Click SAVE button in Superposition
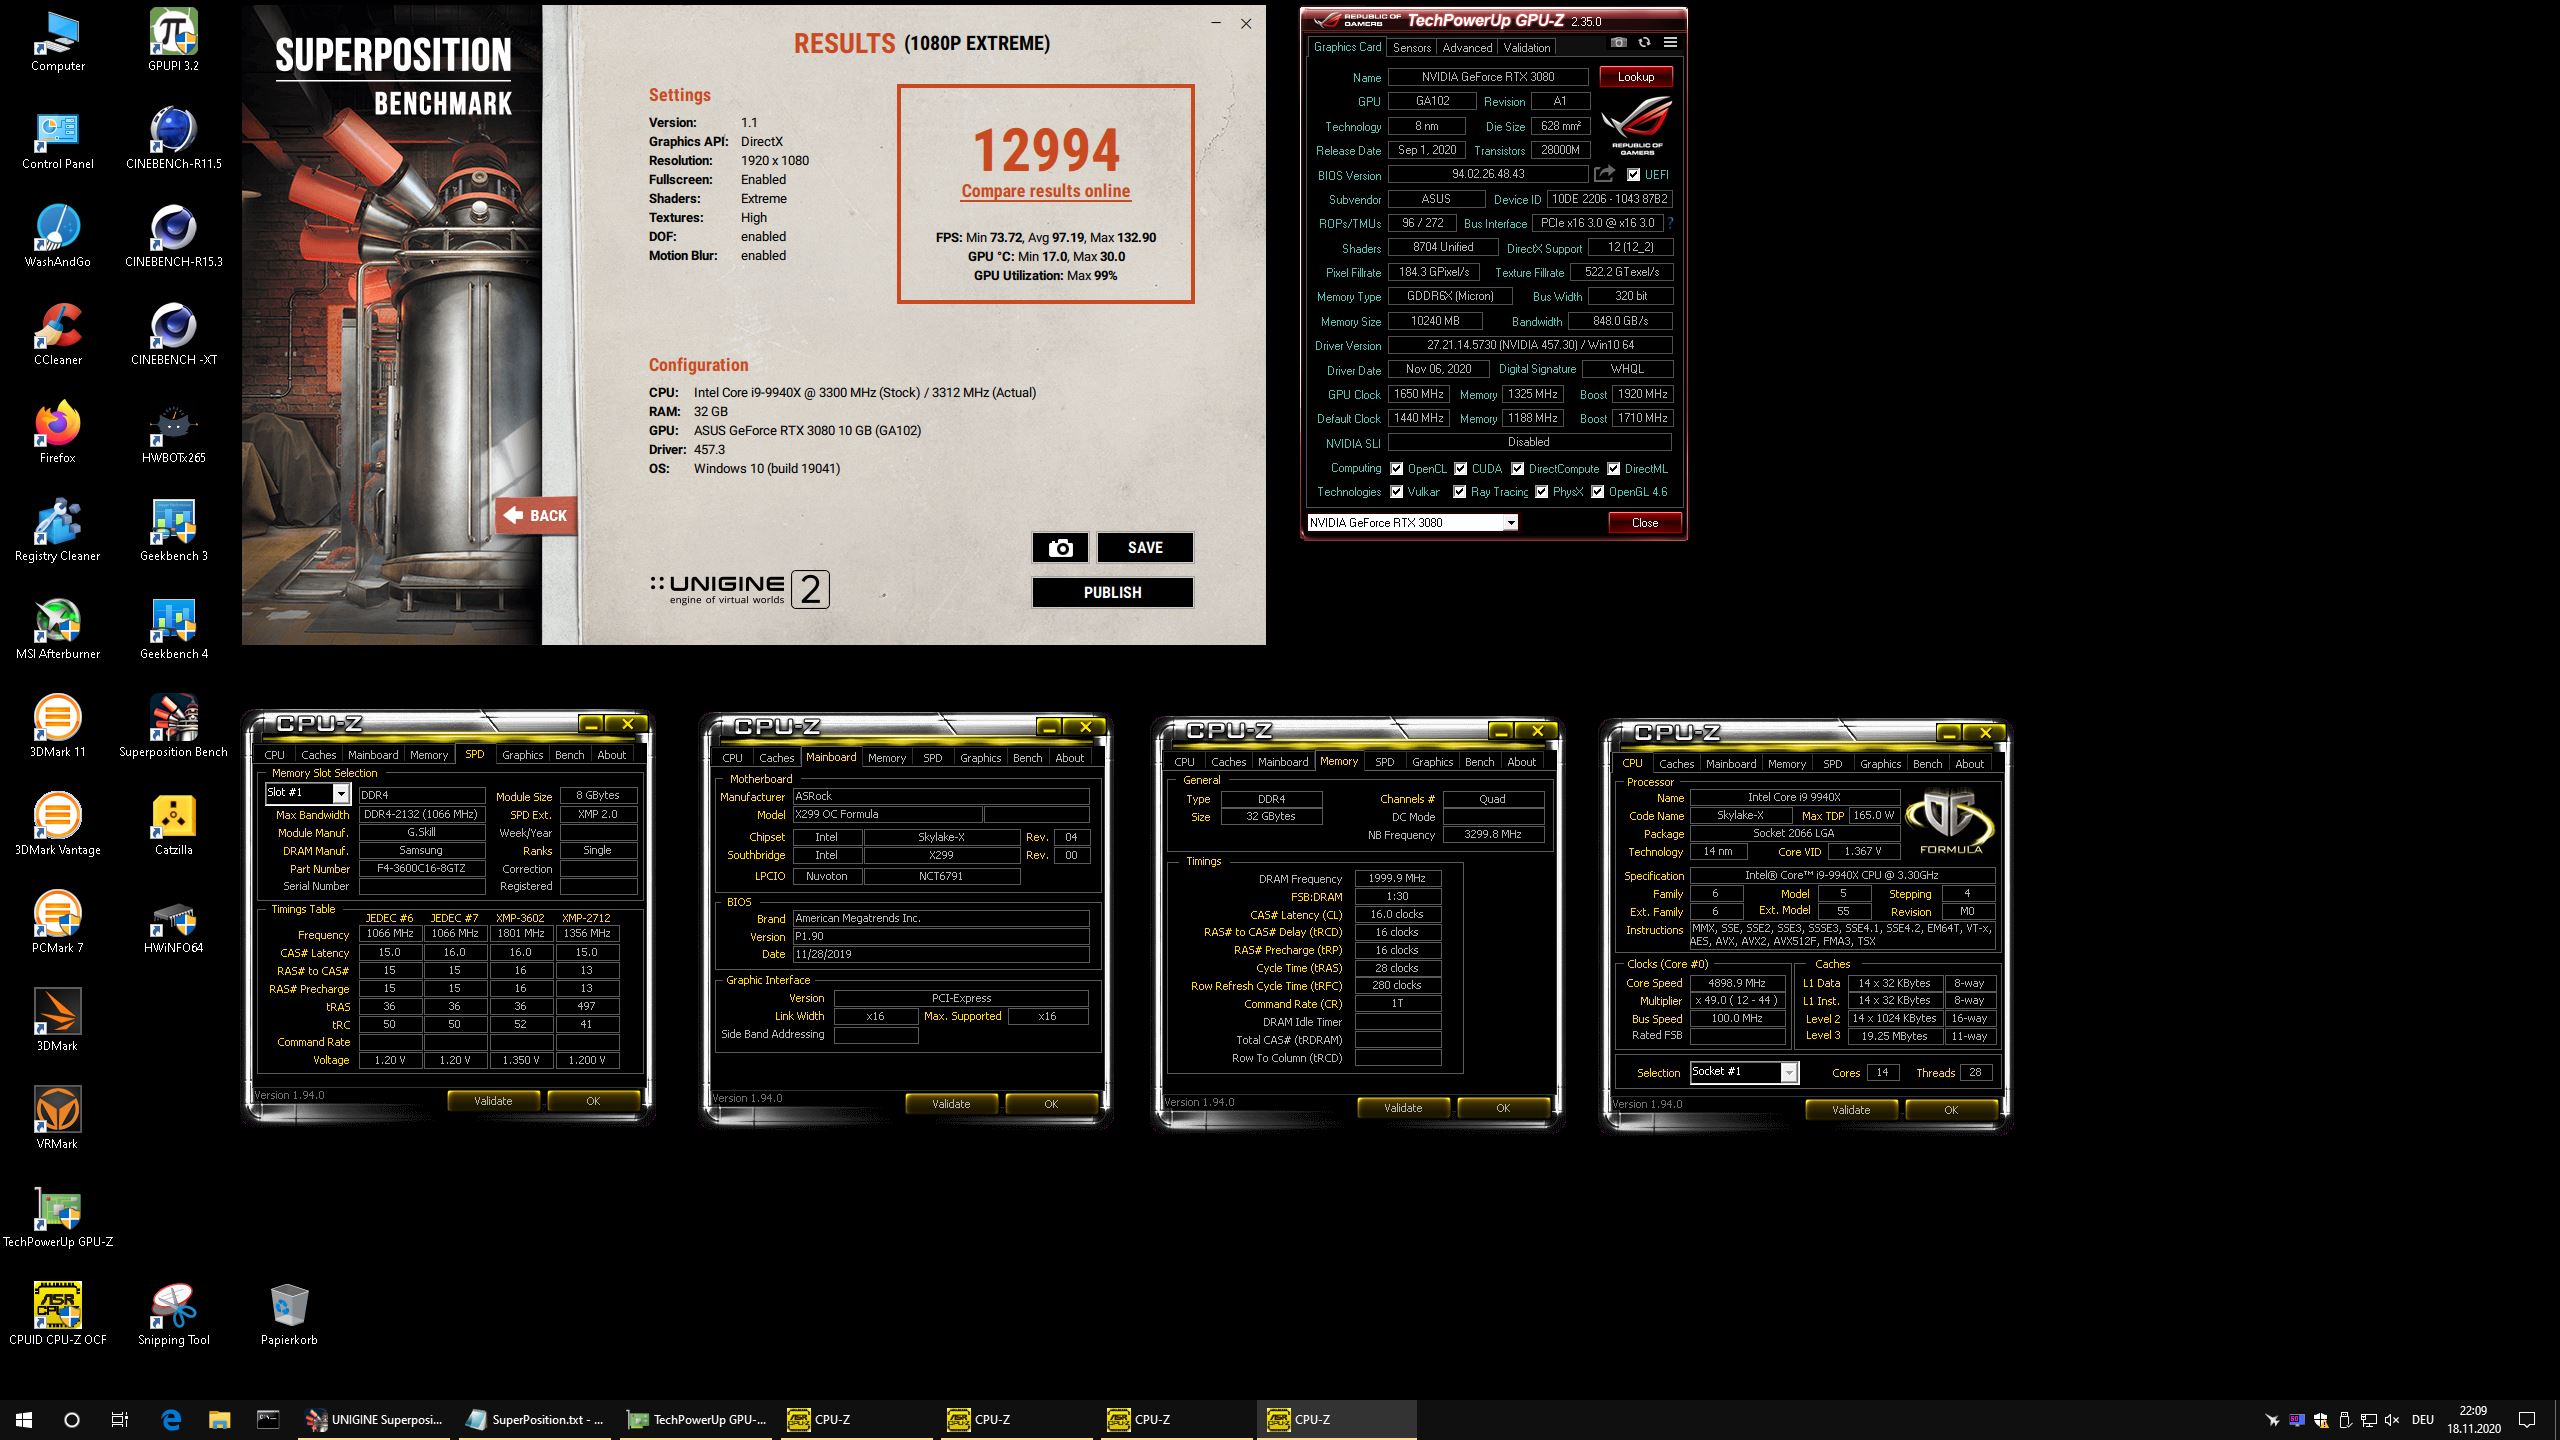 click(1145, 548)
